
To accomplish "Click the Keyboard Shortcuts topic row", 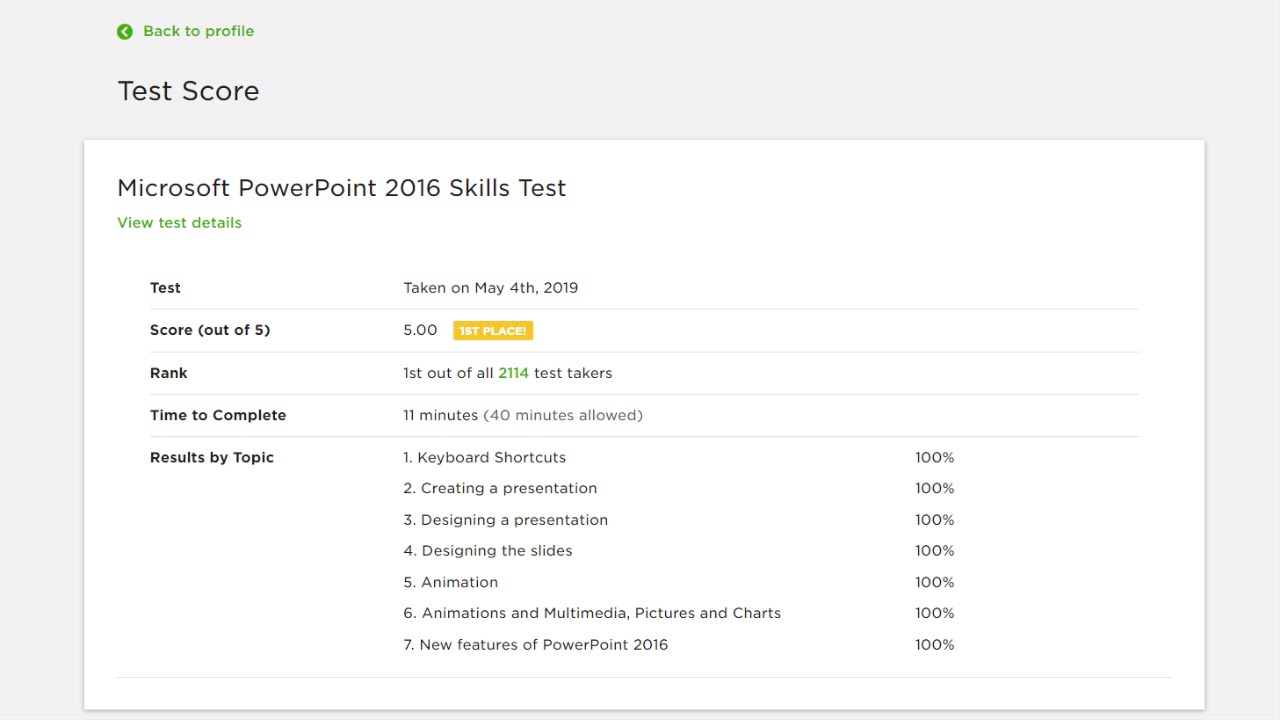I will click(x=484, y=457).
